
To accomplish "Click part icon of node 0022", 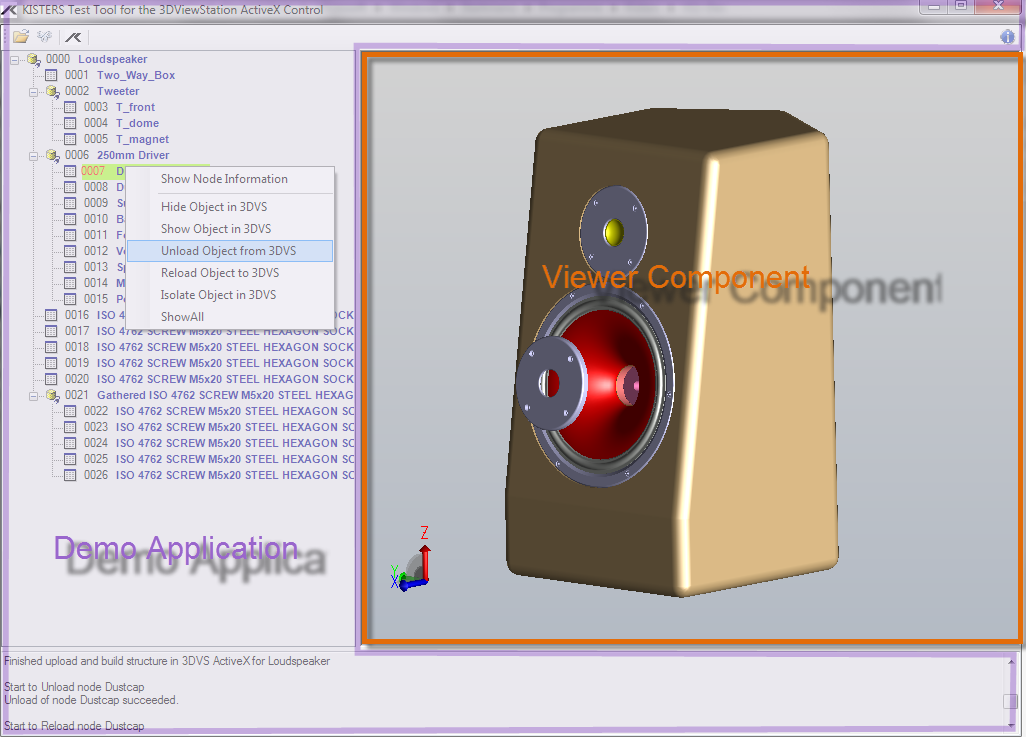I will click(x=70, y=412).
